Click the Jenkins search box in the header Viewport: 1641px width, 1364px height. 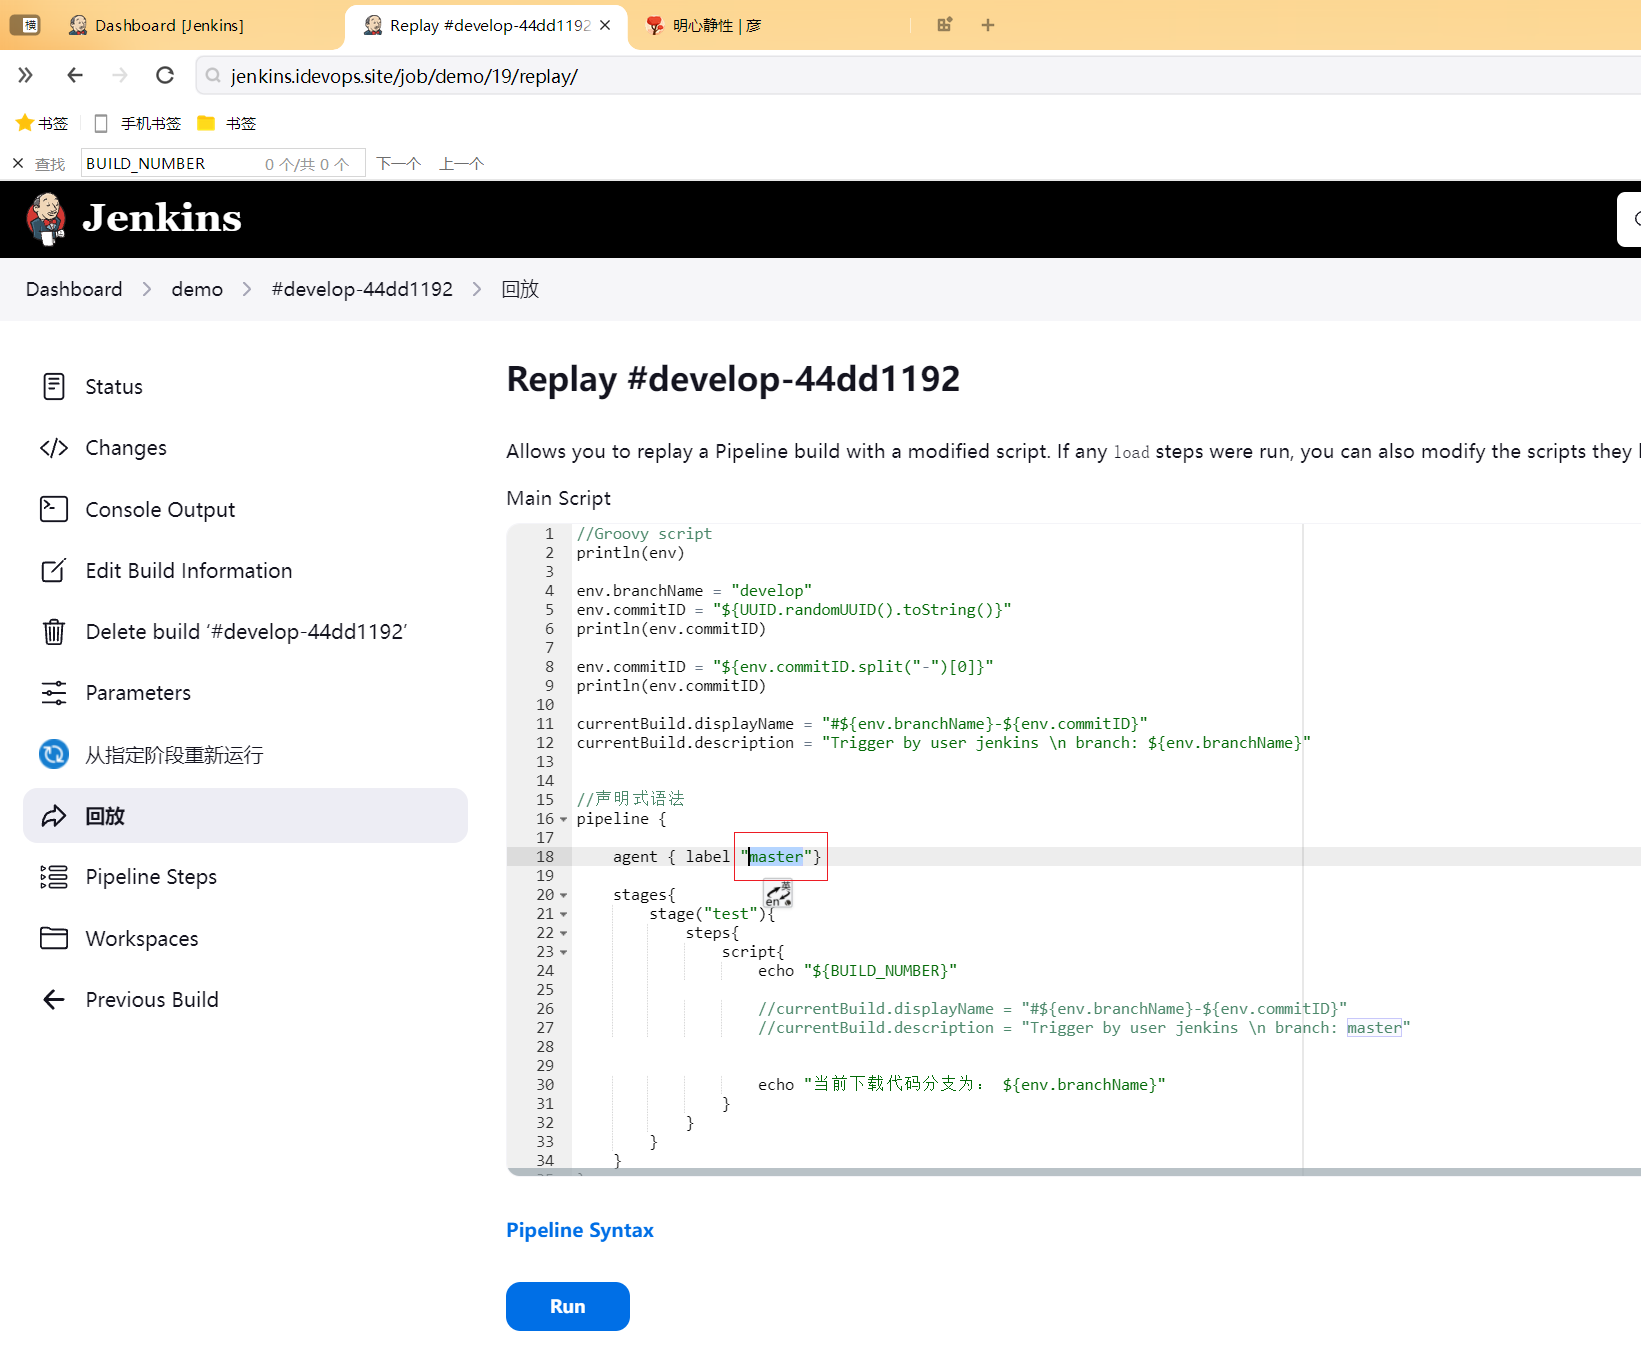pyautogui.click(x=1629, y=219)
